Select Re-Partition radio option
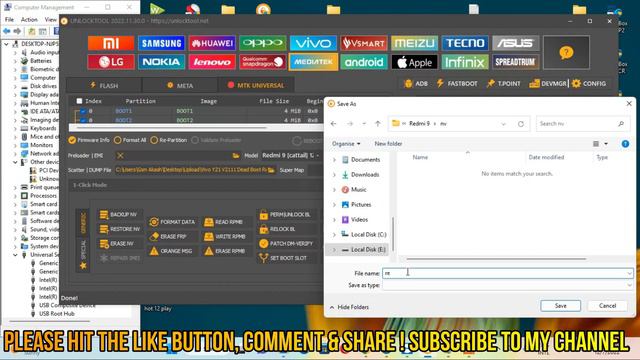Viewport: 640px width, 360px height. (169, 140)
